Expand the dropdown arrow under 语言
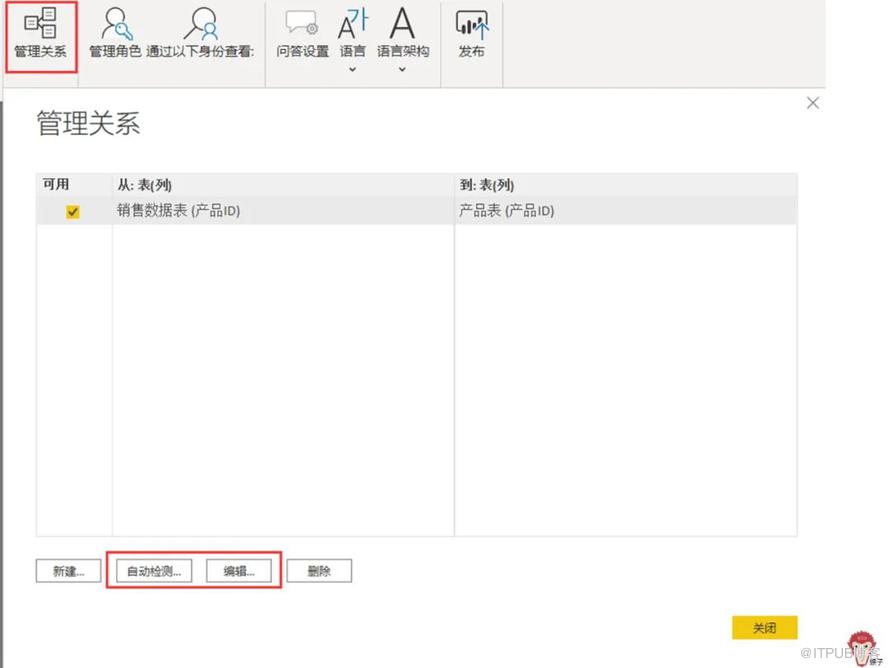 (352, 69)
